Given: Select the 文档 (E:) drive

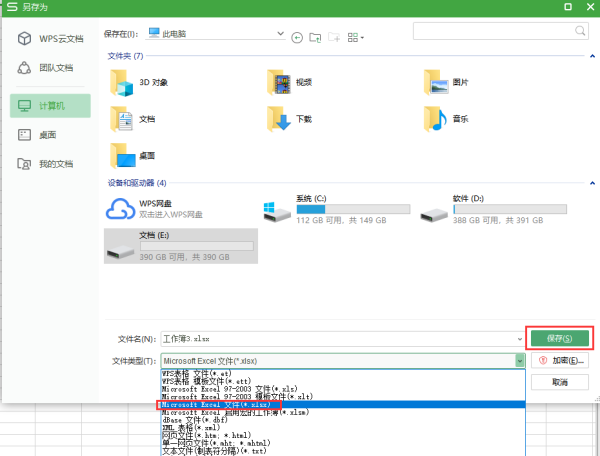Looking at the screenshot, I should (181, 246).
